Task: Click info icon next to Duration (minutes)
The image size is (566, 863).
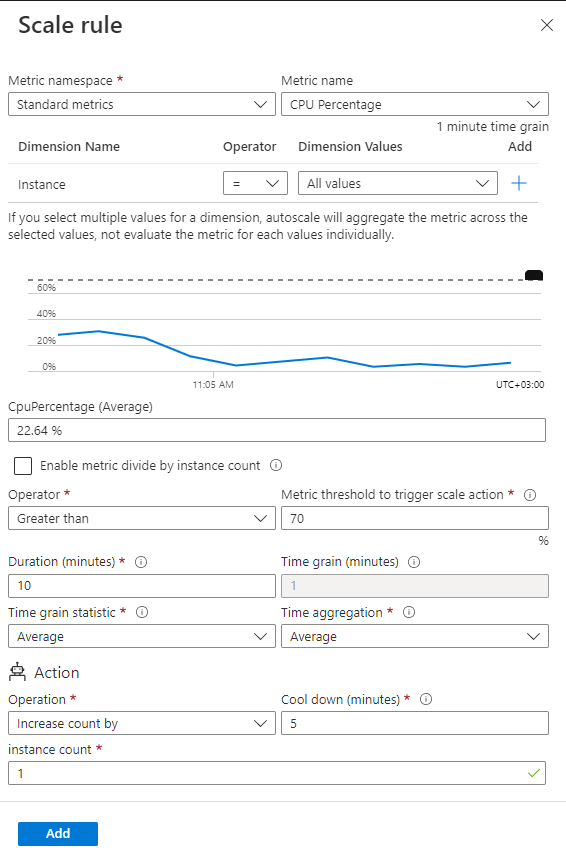Action: point(141,562)
